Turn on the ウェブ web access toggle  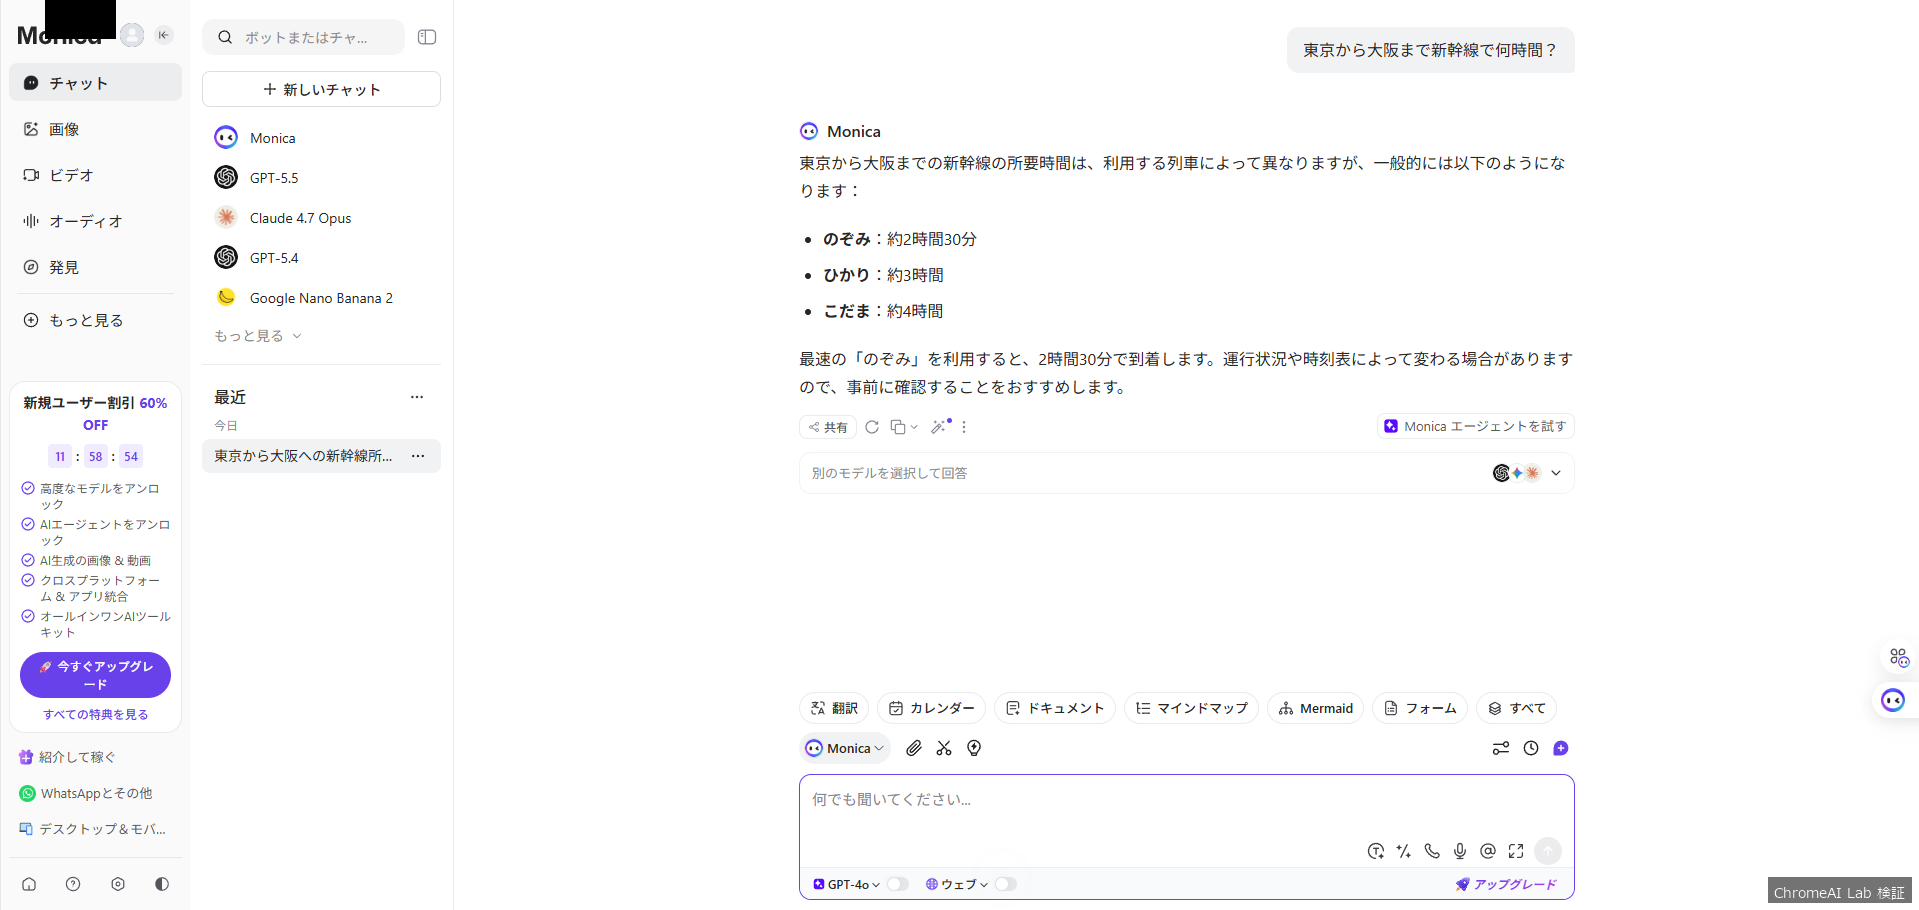(x=1006, y=884)
